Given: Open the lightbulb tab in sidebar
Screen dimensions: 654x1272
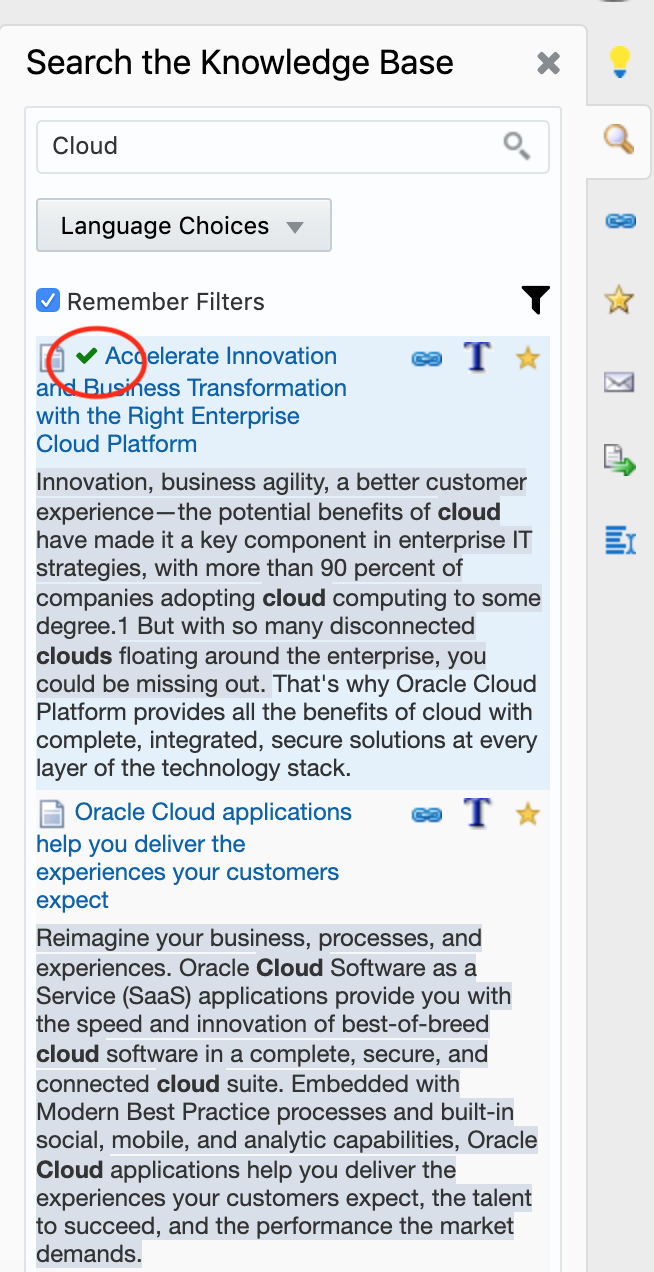Looking at the screenshot, I should [620, 62].
